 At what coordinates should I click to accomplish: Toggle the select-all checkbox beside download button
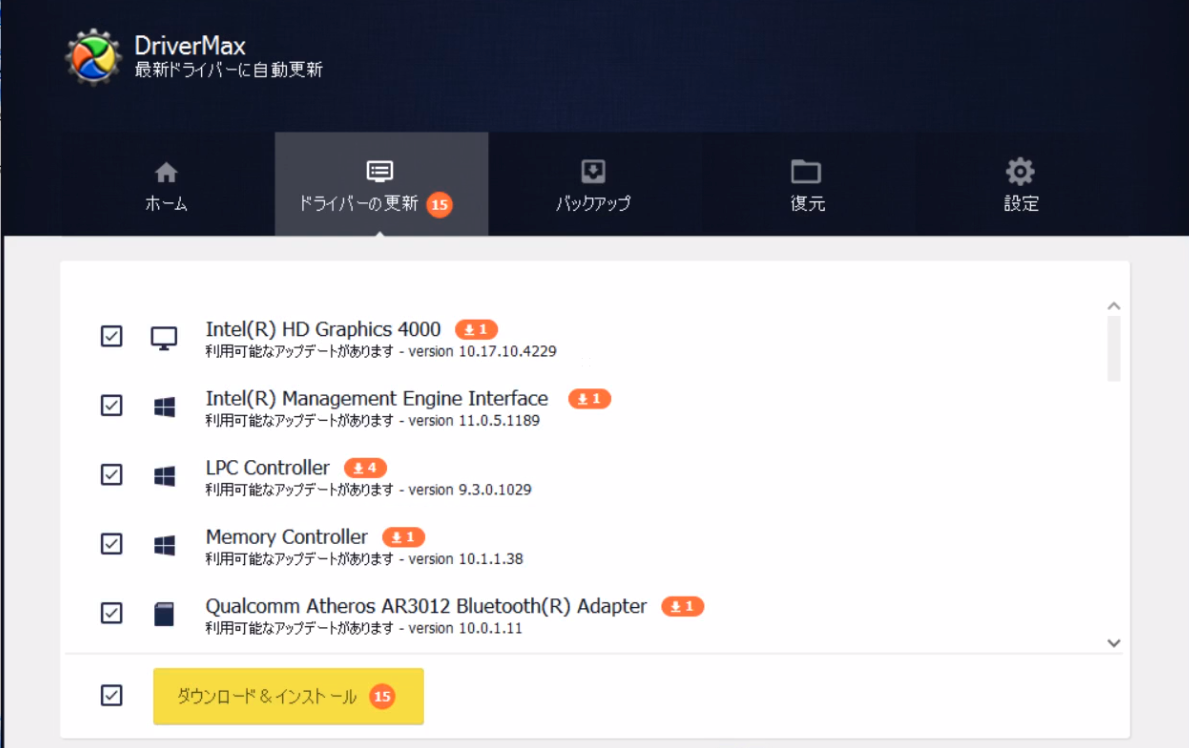(x=111, y=695)
